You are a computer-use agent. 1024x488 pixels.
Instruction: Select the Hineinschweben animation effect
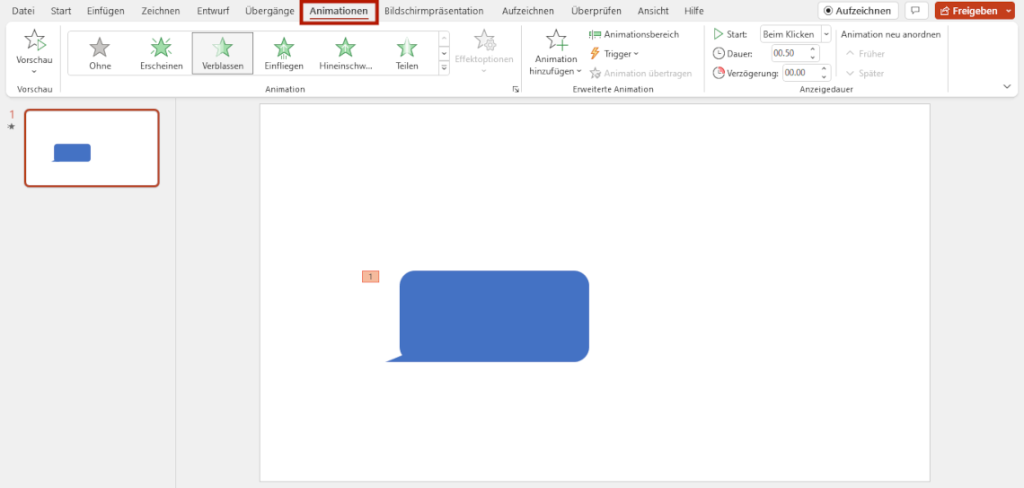coord(345,53)
